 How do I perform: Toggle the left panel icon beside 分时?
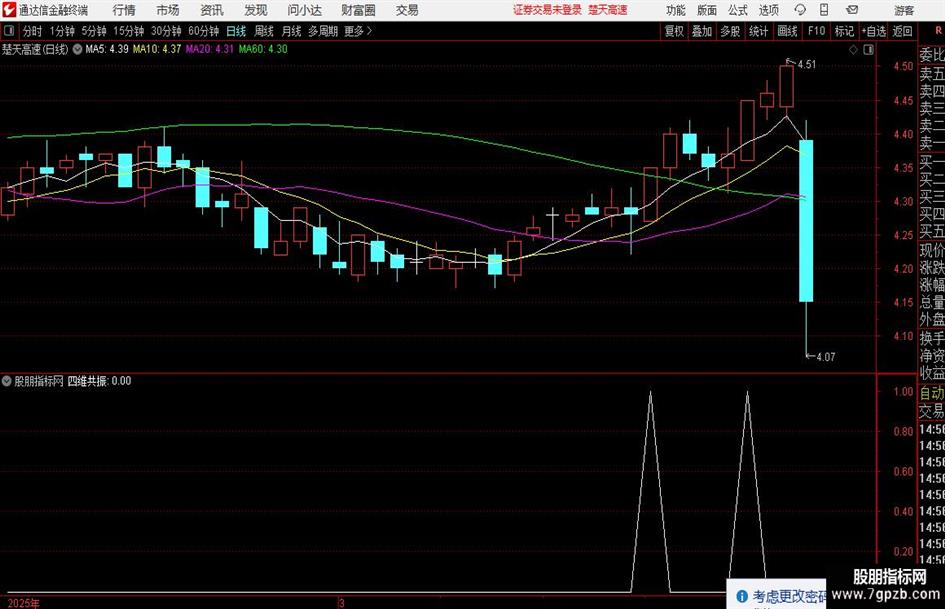(9, 31)
